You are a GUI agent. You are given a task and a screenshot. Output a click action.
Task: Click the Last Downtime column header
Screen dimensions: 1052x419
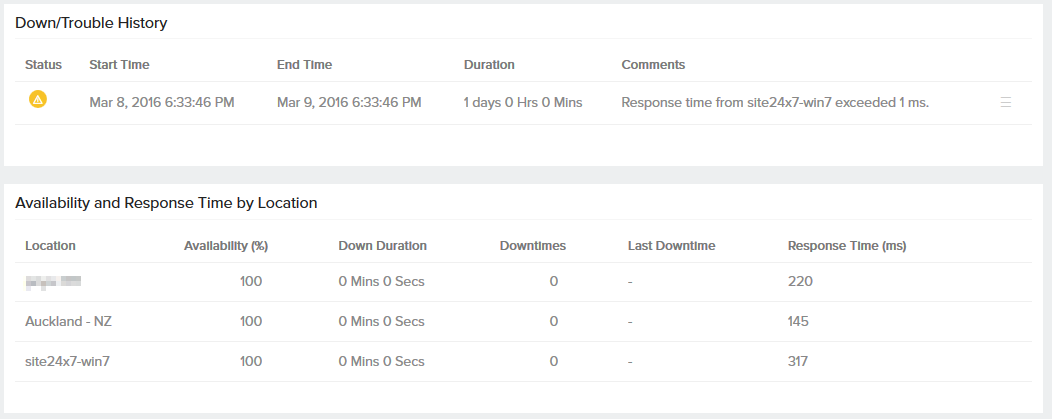click(671, 246)
